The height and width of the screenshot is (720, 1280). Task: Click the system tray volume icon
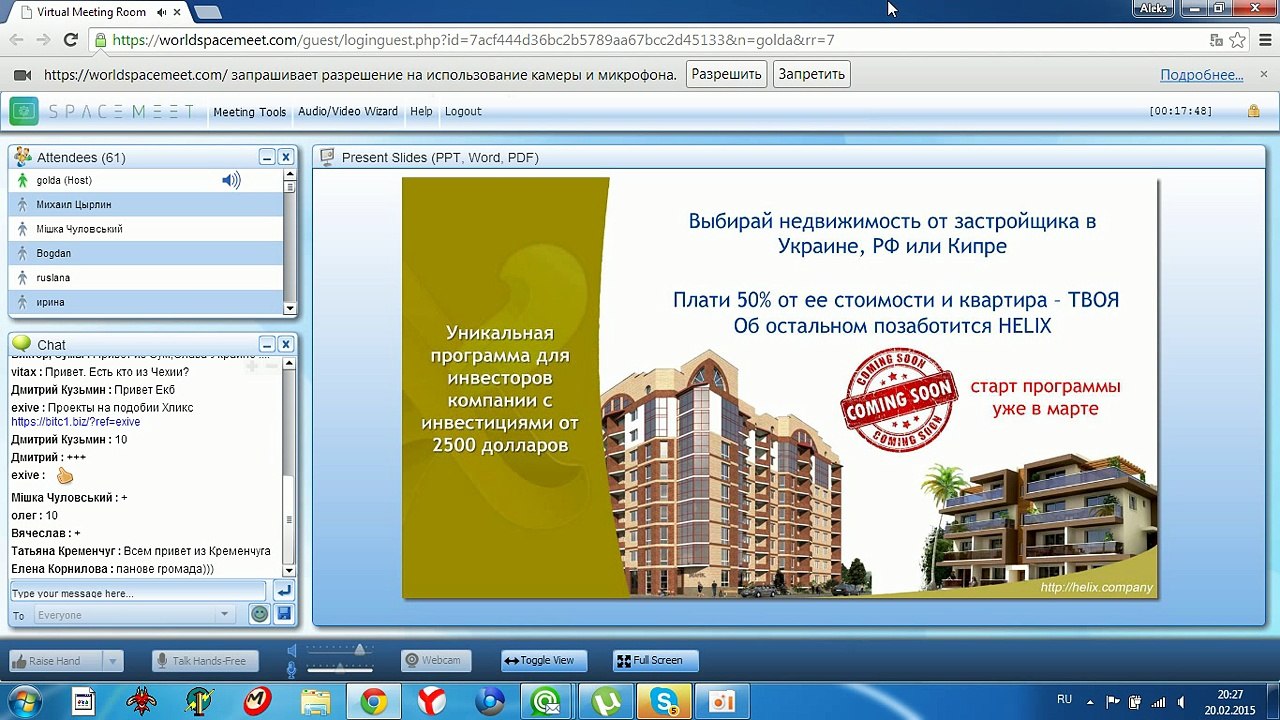1183,701
